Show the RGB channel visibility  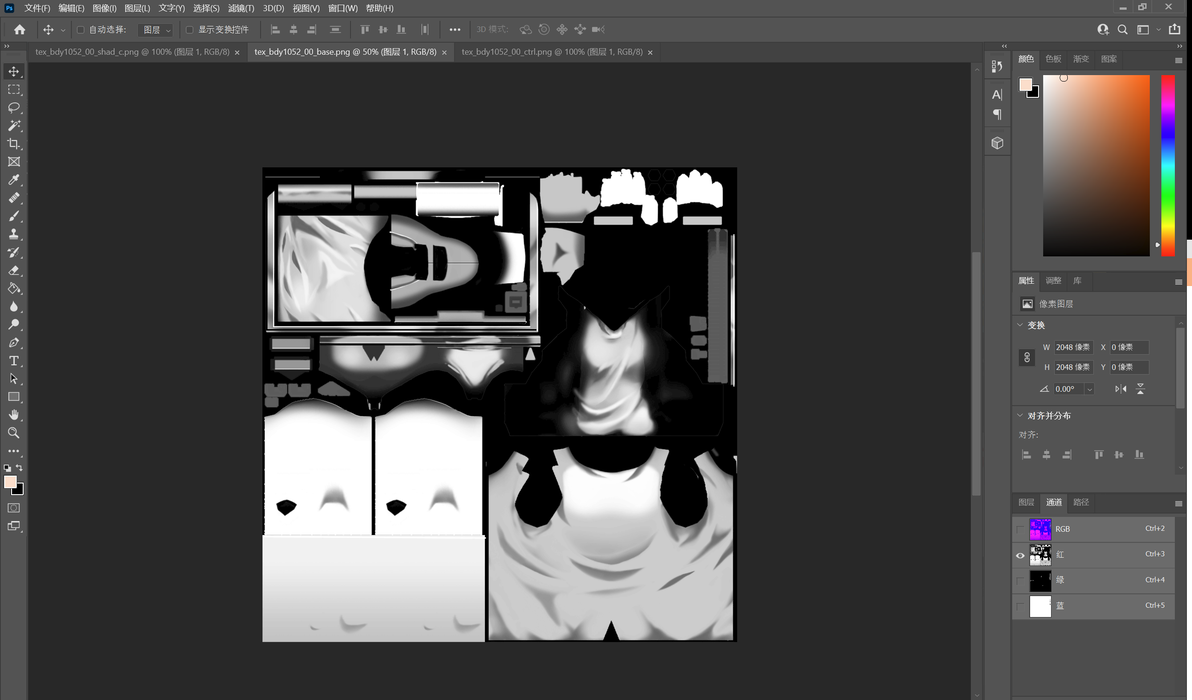(x=1020, y=529)
